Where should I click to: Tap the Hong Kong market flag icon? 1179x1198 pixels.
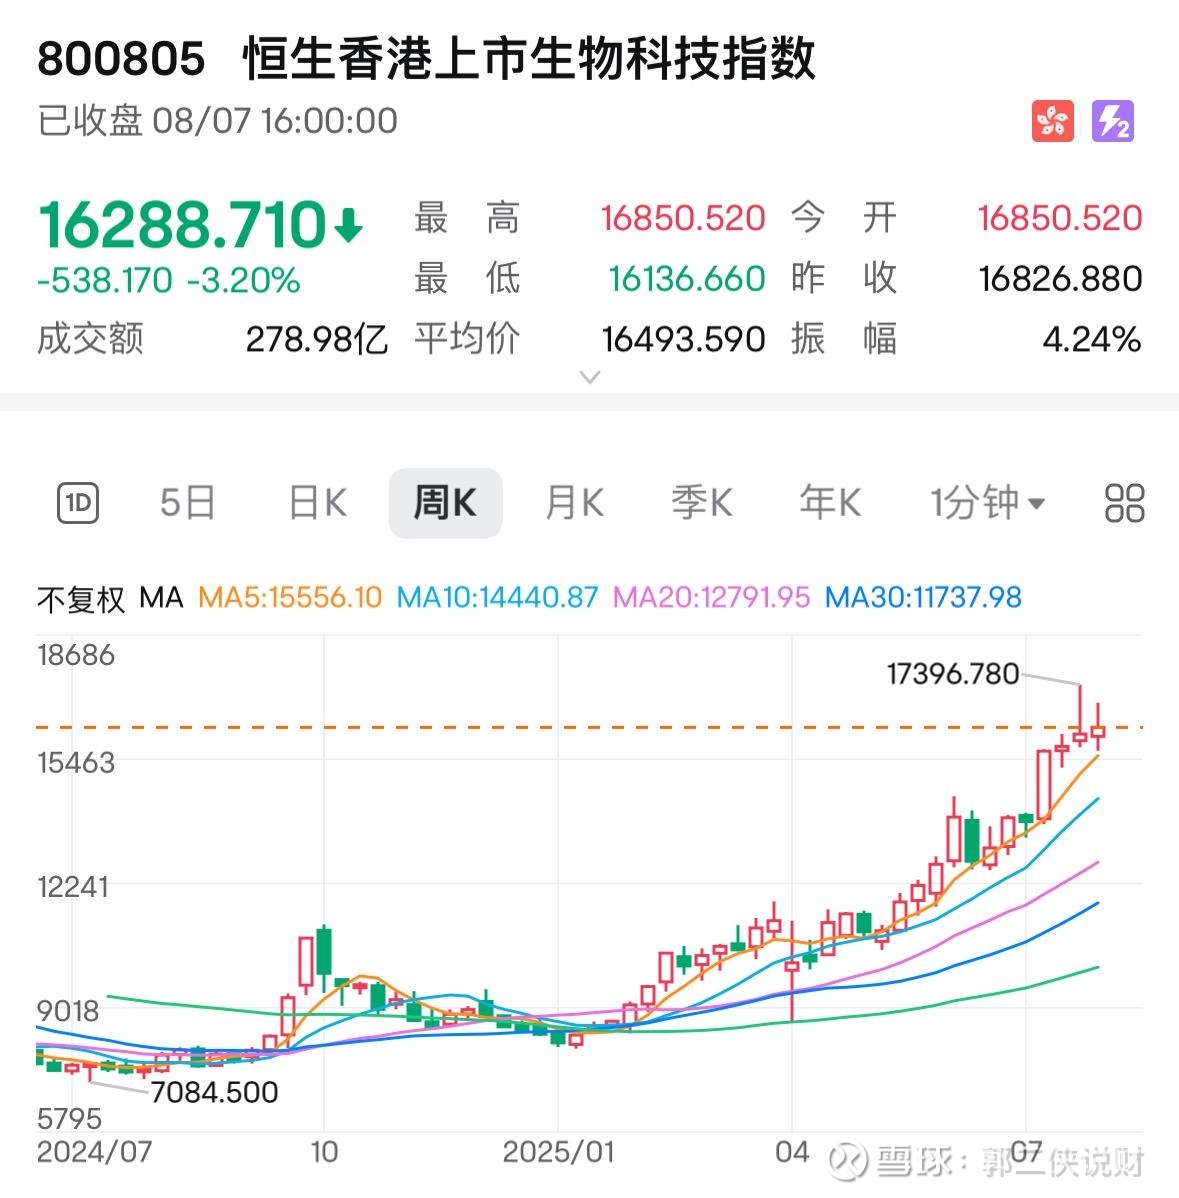click(1052, 121)
